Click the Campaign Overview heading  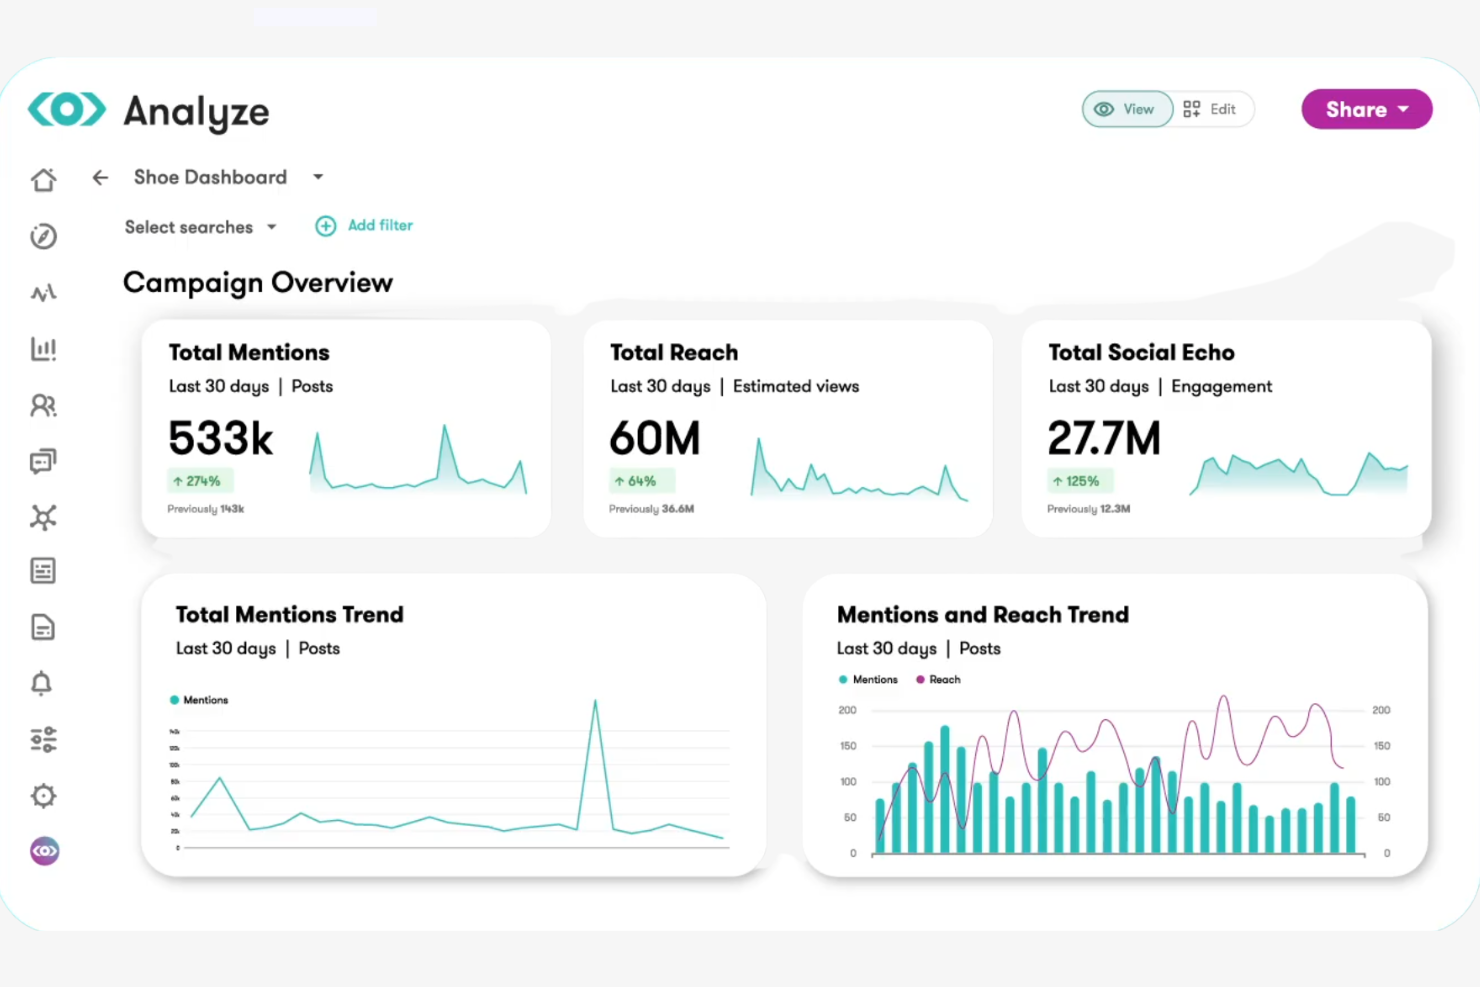[258, 283]
